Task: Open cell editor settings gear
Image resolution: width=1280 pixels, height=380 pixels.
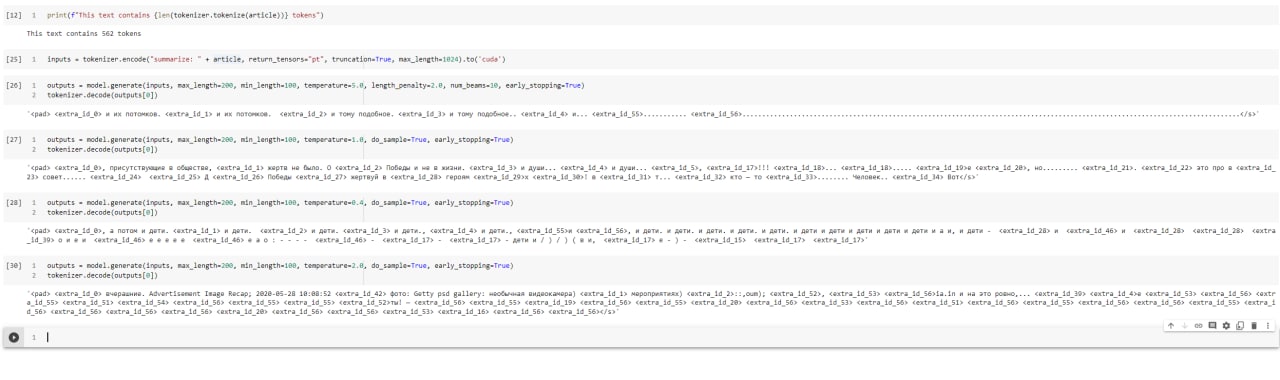Action: [x=1226, y=325]
